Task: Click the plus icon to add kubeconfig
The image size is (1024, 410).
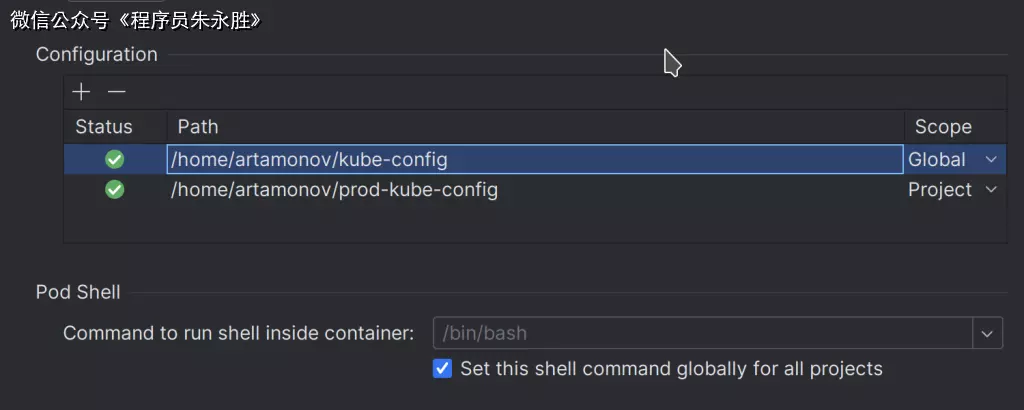Action: coord(81,92)
